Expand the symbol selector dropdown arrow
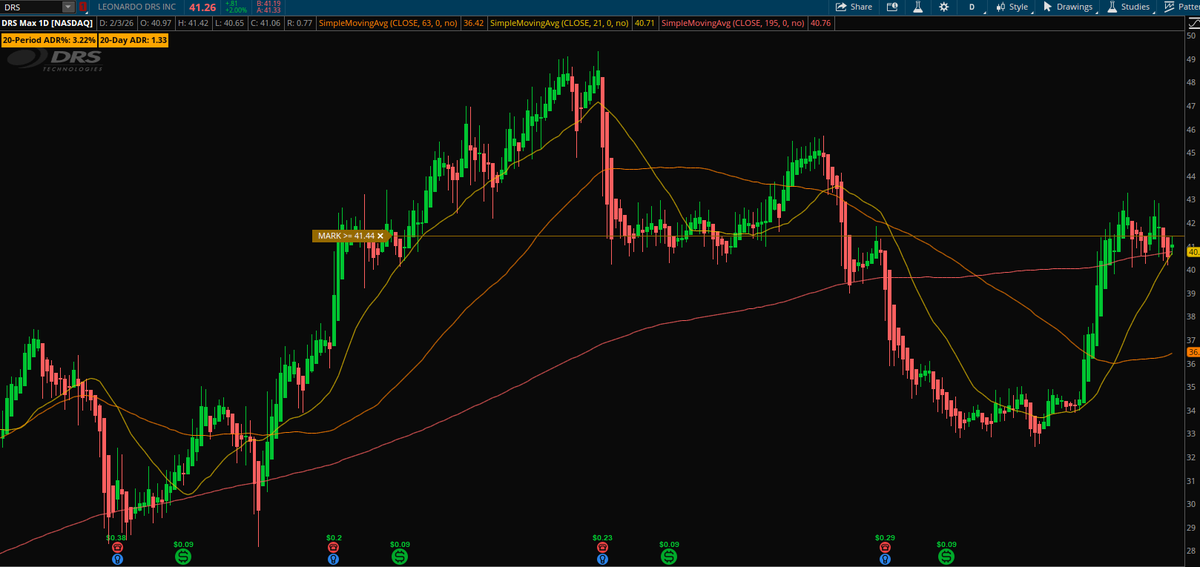Viewport: 1200px width, 567px height. point(68,7)
